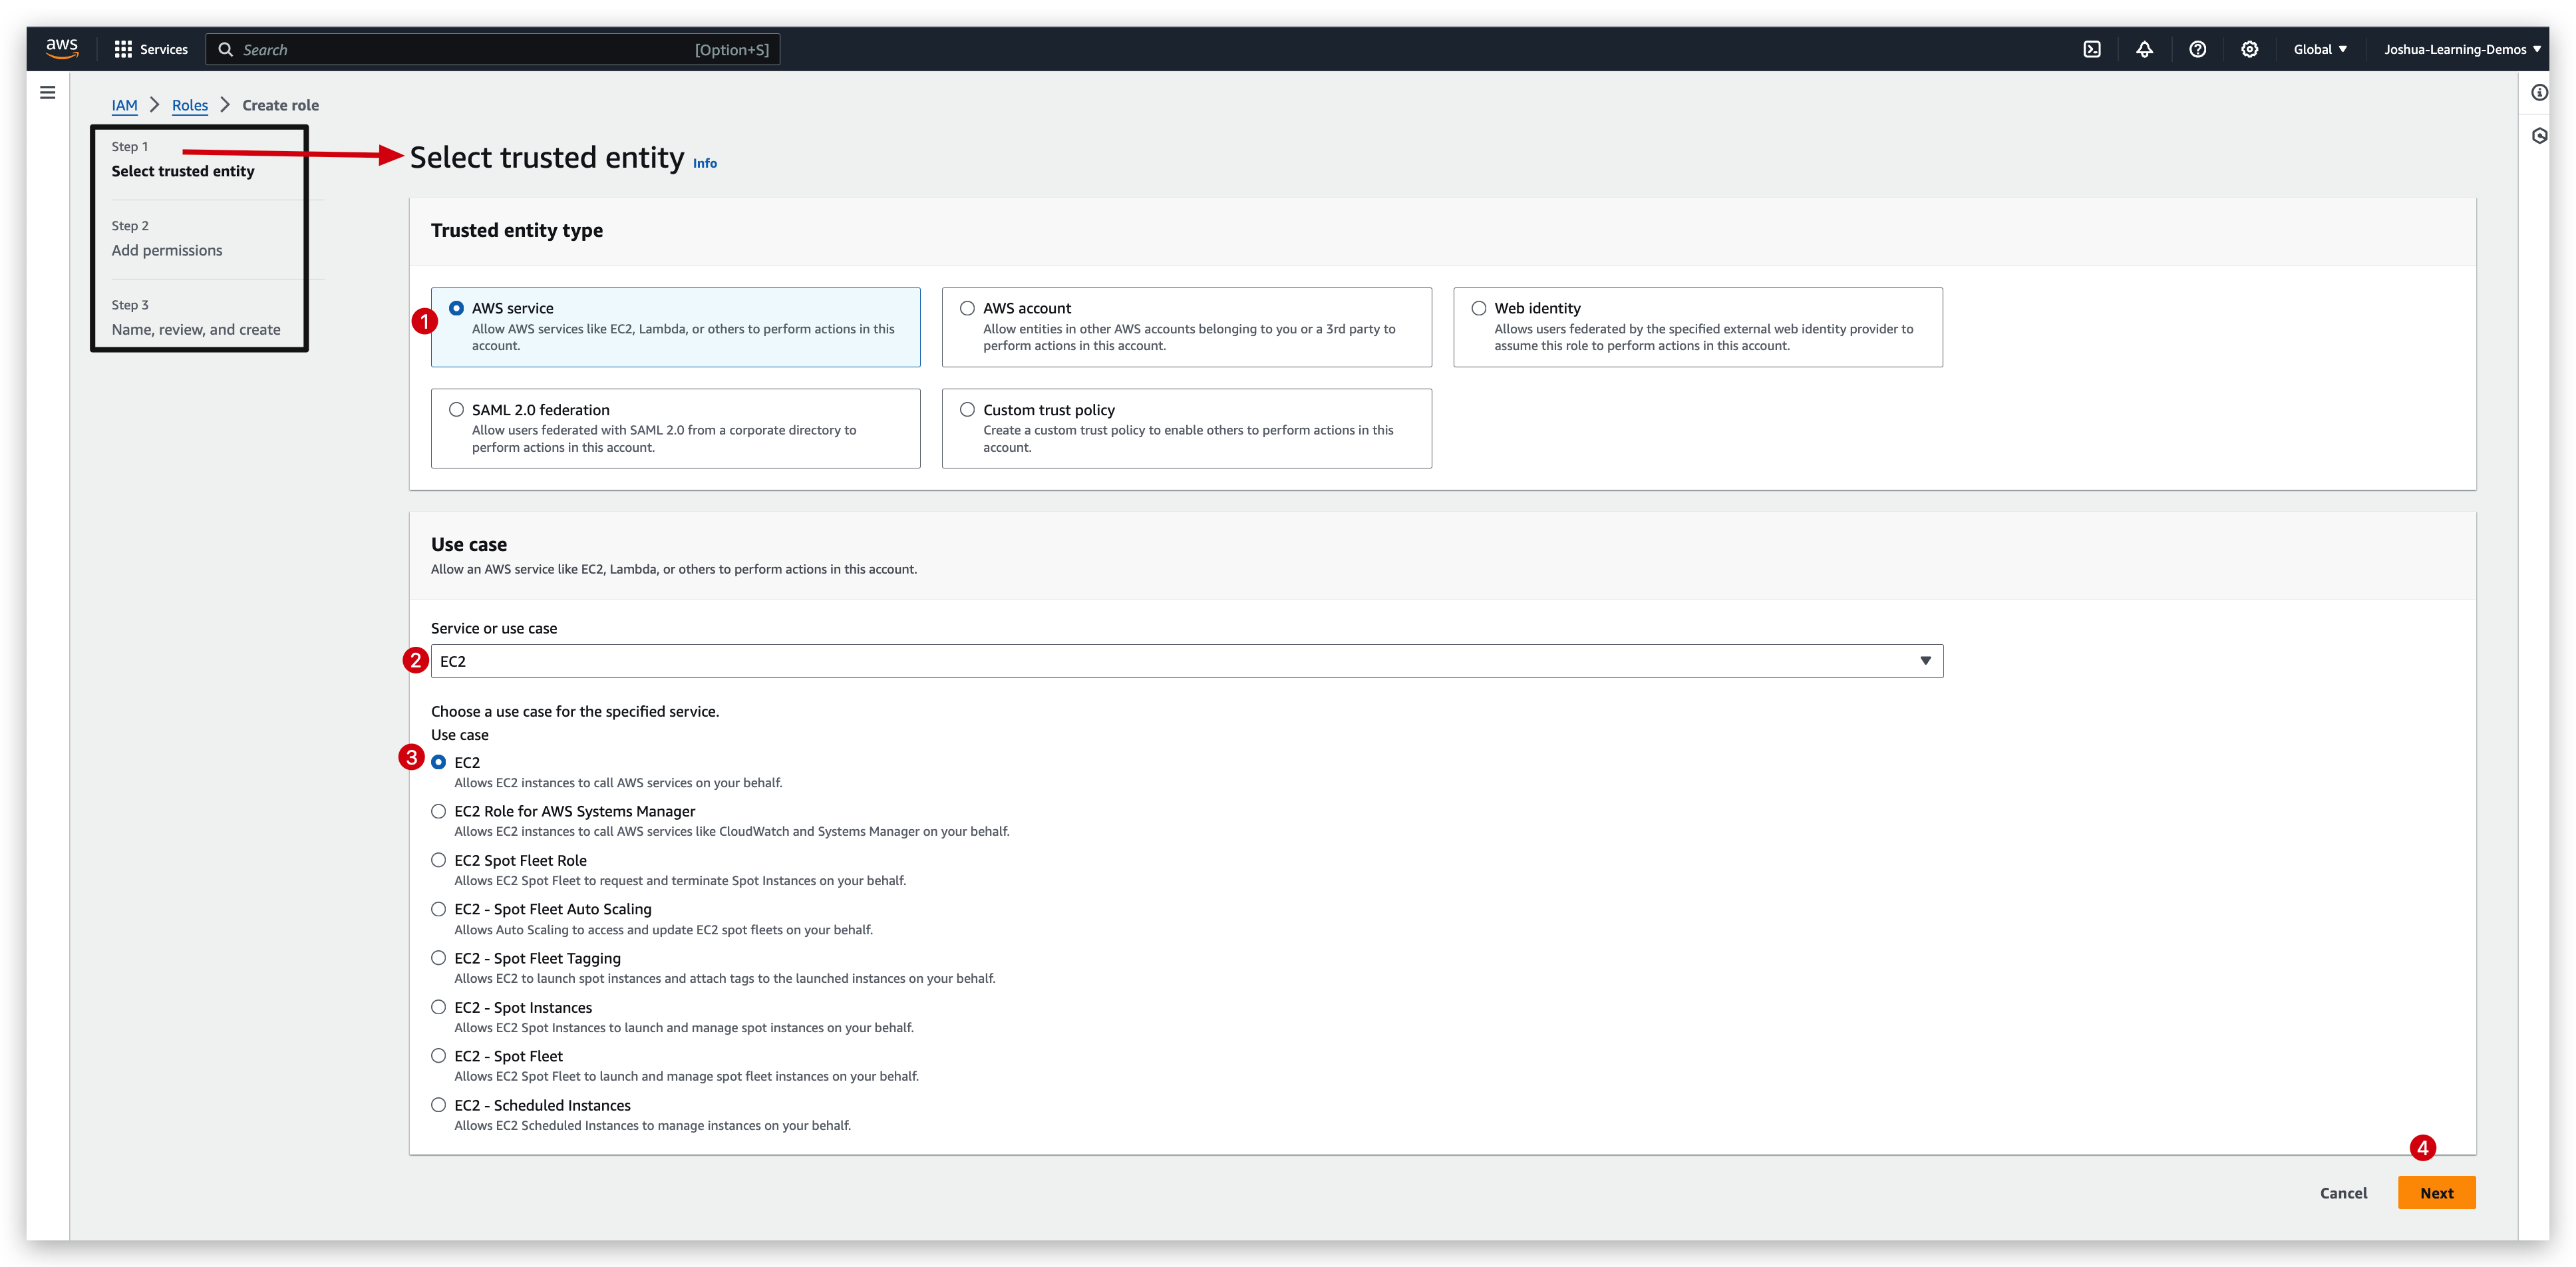Open the Services grid icon
Viewport: 2576px width, 1267px height.
click(124, 48)
